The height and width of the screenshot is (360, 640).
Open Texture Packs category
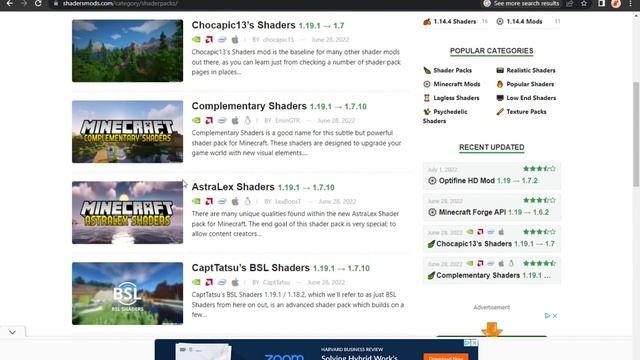526,111
